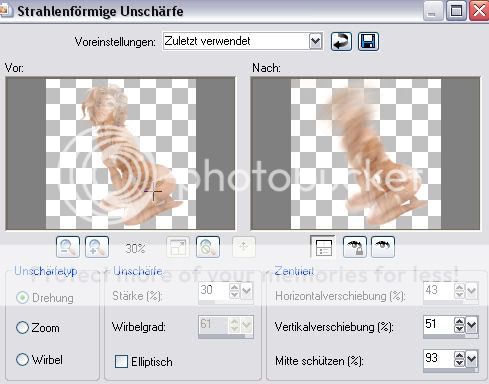Click the save preset floppy disk icon
Screen dimensions: 489x384
(x=368, y=42)
